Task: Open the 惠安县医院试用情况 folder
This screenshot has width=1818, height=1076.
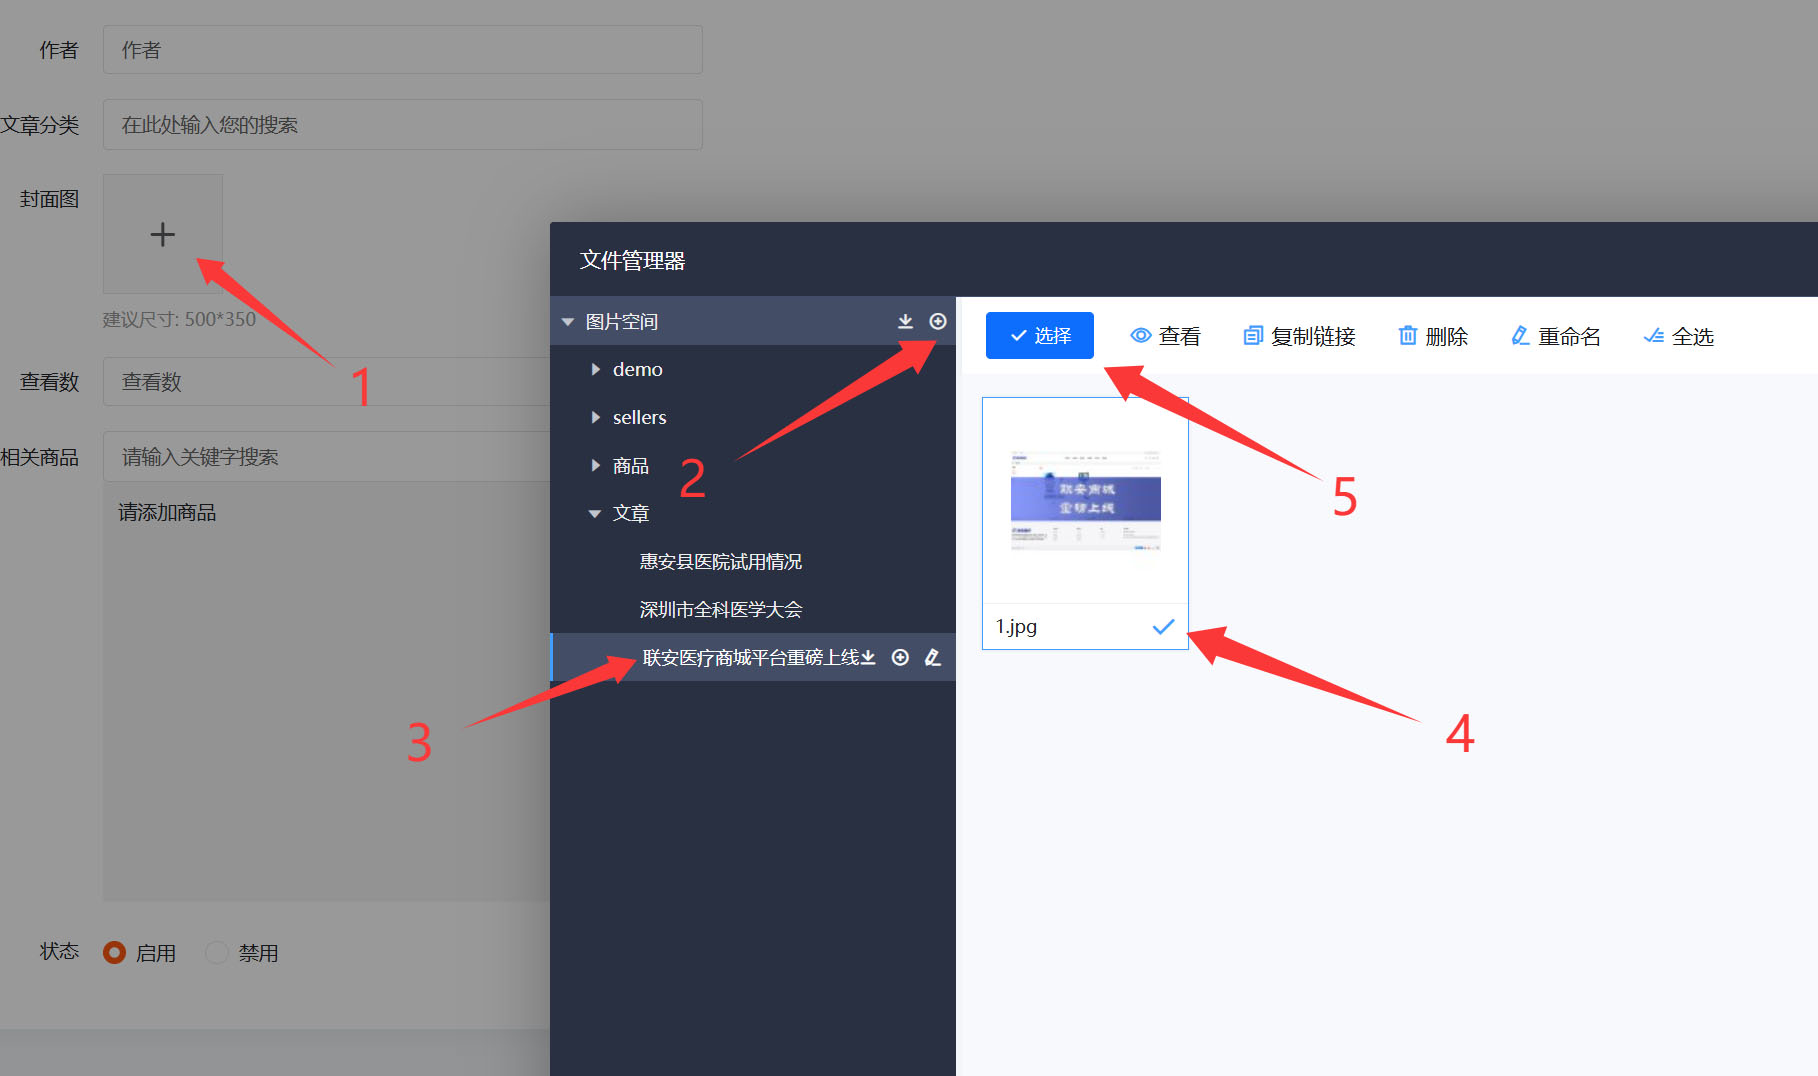Action: pyautogui.click(x=720, y=561)
